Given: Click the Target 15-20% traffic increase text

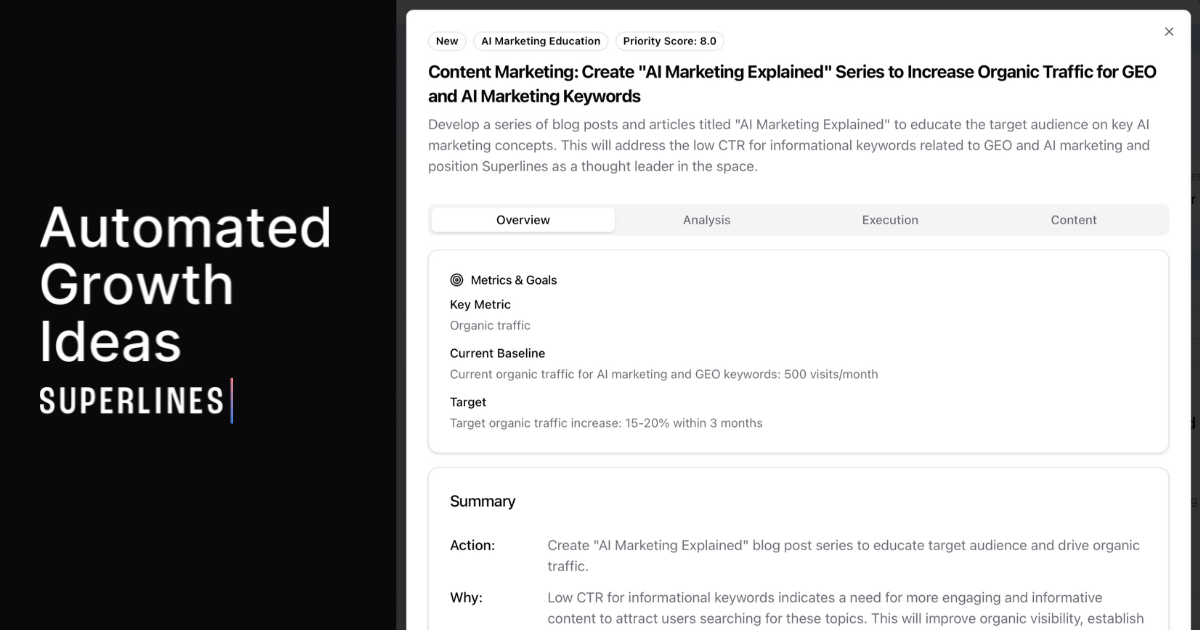Looking at the screenshot, I should [x=606, y=423].
